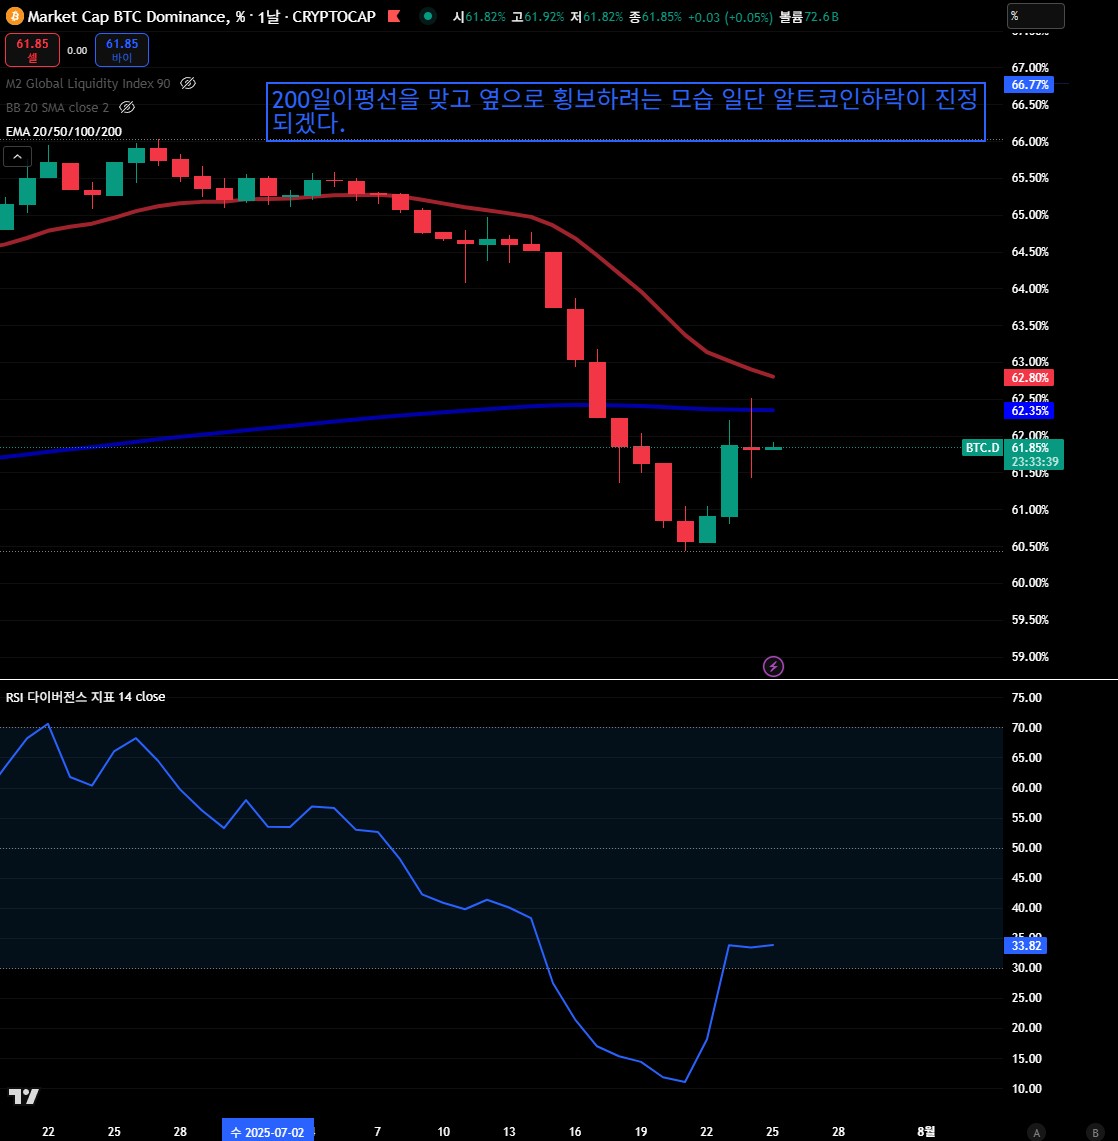Image resolution: width=1118 pixels, height=1141 pixels.
Task: Click the red flag icon beside CRYPTOCAP
Action: coord(394,16)
